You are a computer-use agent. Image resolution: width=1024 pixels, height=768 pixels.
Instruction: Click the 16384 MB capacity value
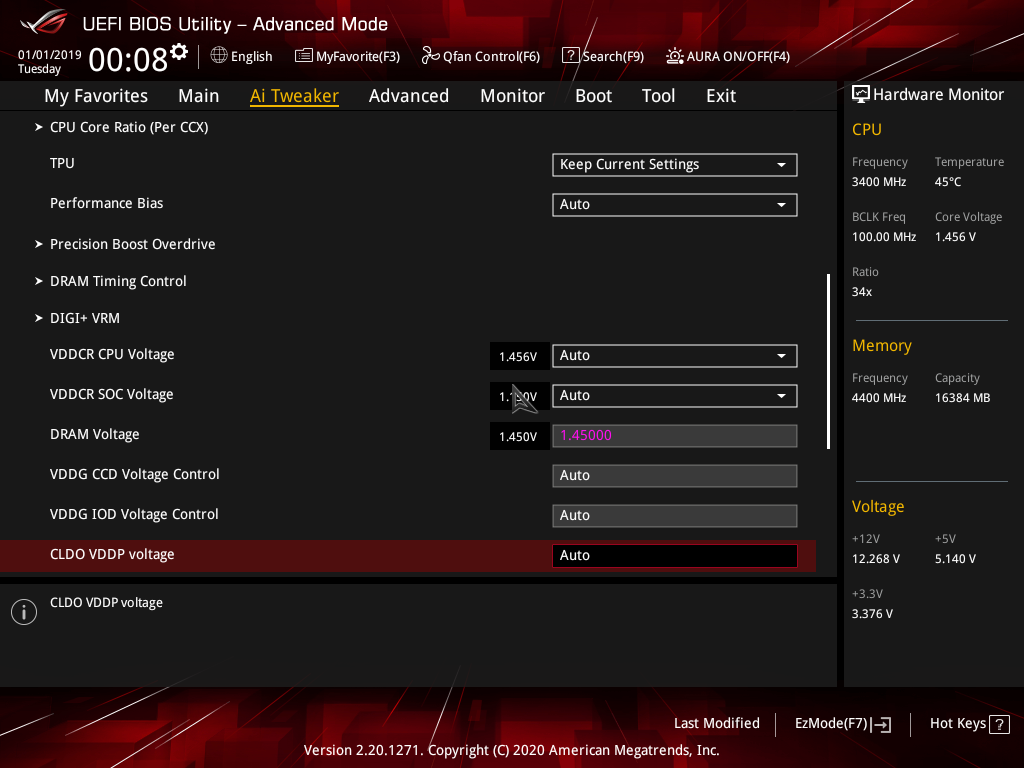coord(963,398)
